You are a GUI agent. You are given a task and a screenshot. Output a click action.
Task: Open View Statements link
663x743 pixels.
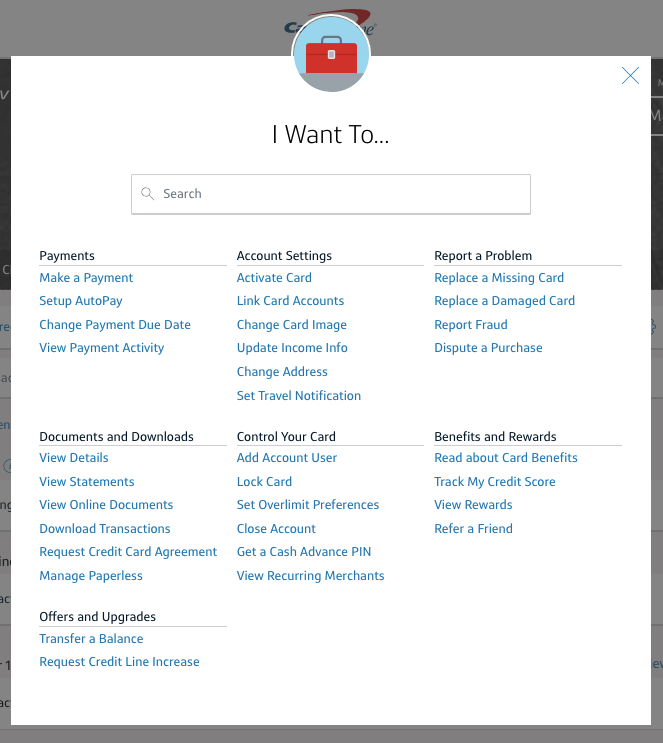87,482
